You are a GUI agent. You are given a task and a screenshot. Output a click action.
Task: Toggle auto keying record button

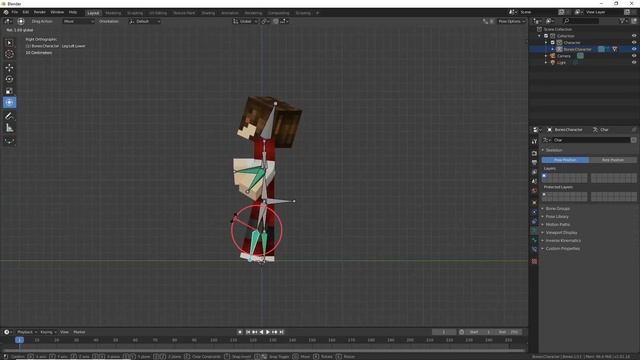pyautogui.click(x=240, y=332)
